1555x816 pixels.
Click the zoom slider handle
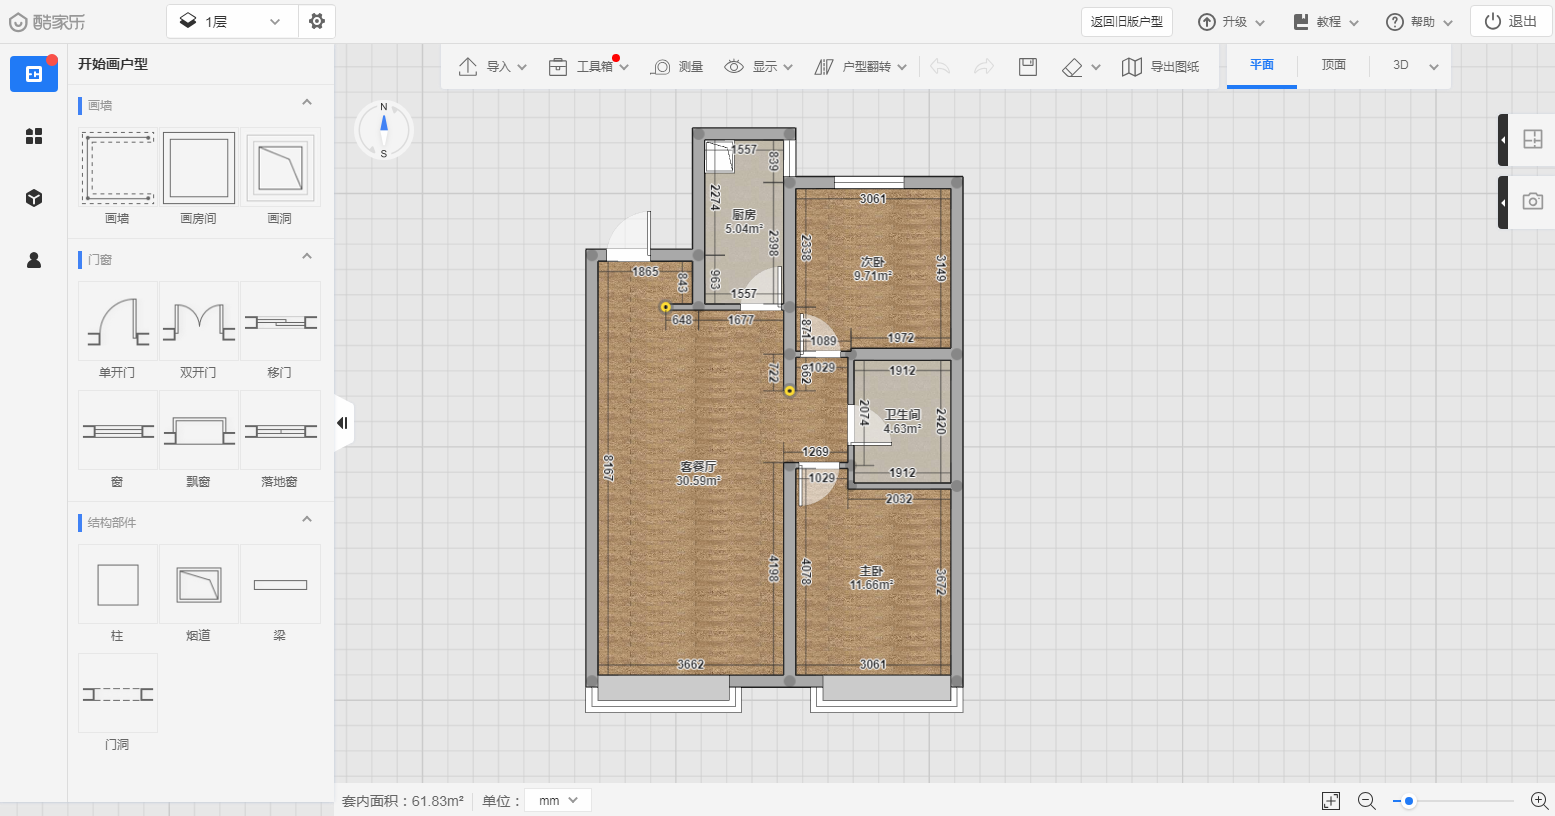point(1408,801)
